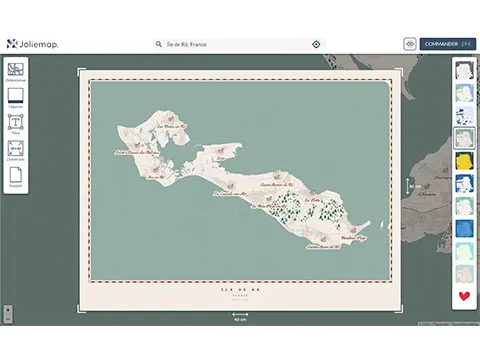Click the Le Bois-Plage-en-Ré map label
The height and width of the screenshot is (360, 480).
(x=269, y=206)
